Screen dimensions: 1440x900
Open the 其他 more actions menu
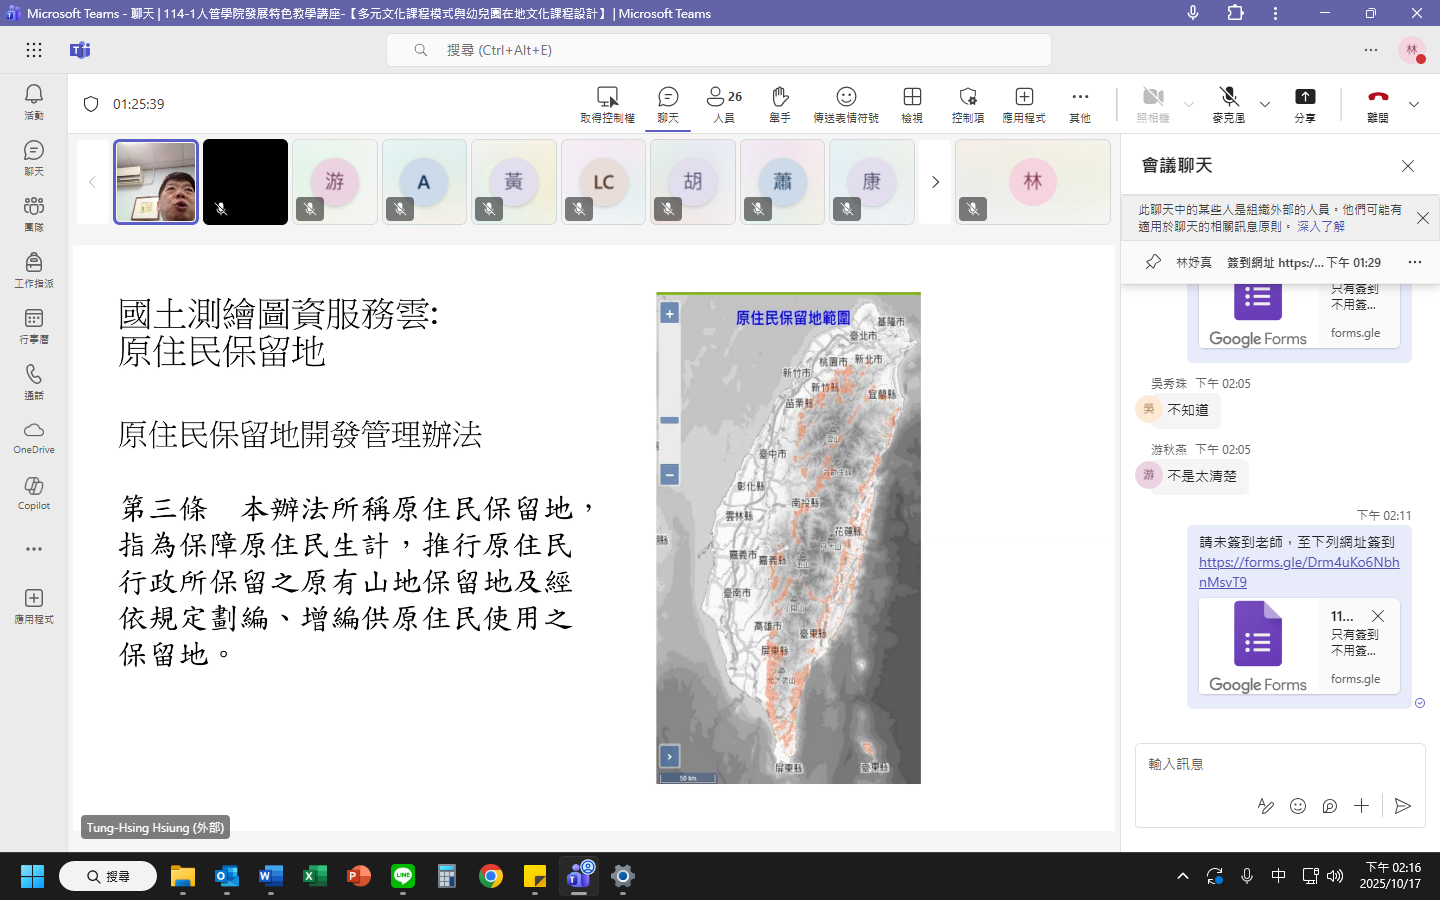point(1080,103)
